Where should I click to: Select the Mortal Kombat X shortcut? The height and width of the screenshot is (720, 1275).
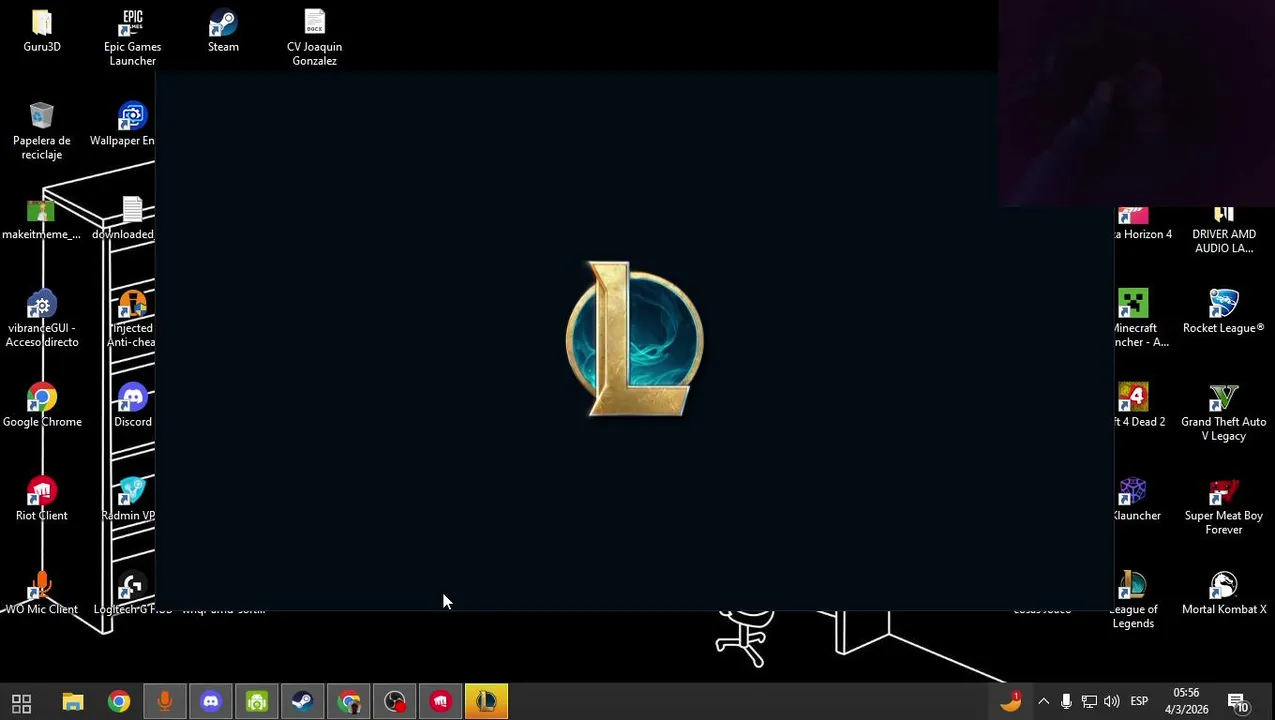click(1224, 593)
